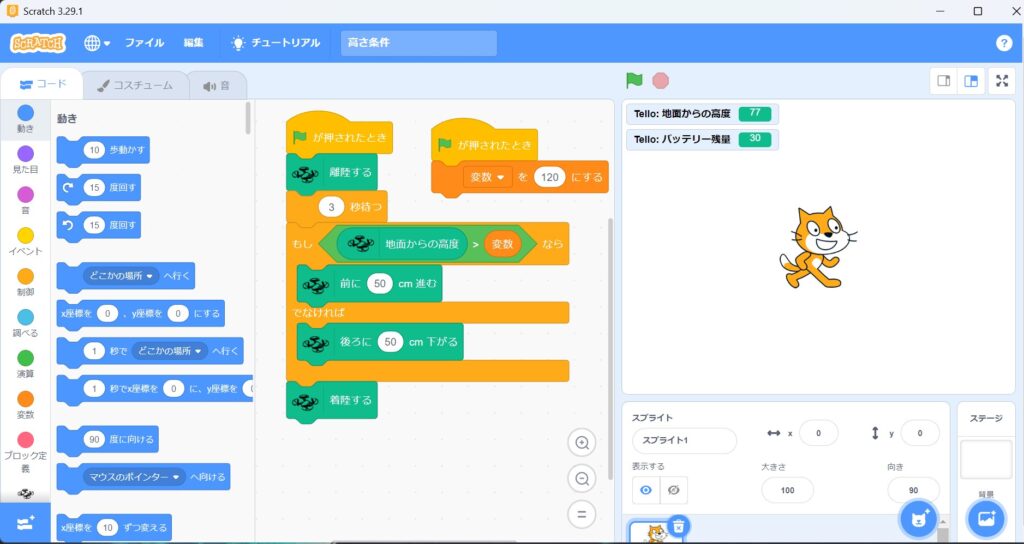Viewport: 1024px width, 544px height.
Task: Open どこかの場所 dropdown in へ行く block
Action: pyautogui.click(x=121, y=276)
